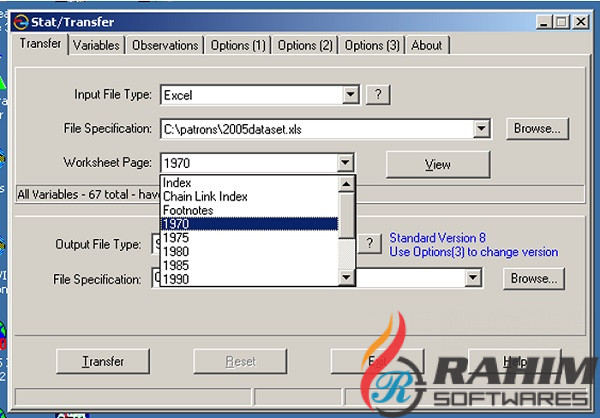This screenshot has width=600, height=418.
Task: Open the Observations tab
Action: [165, 45]
